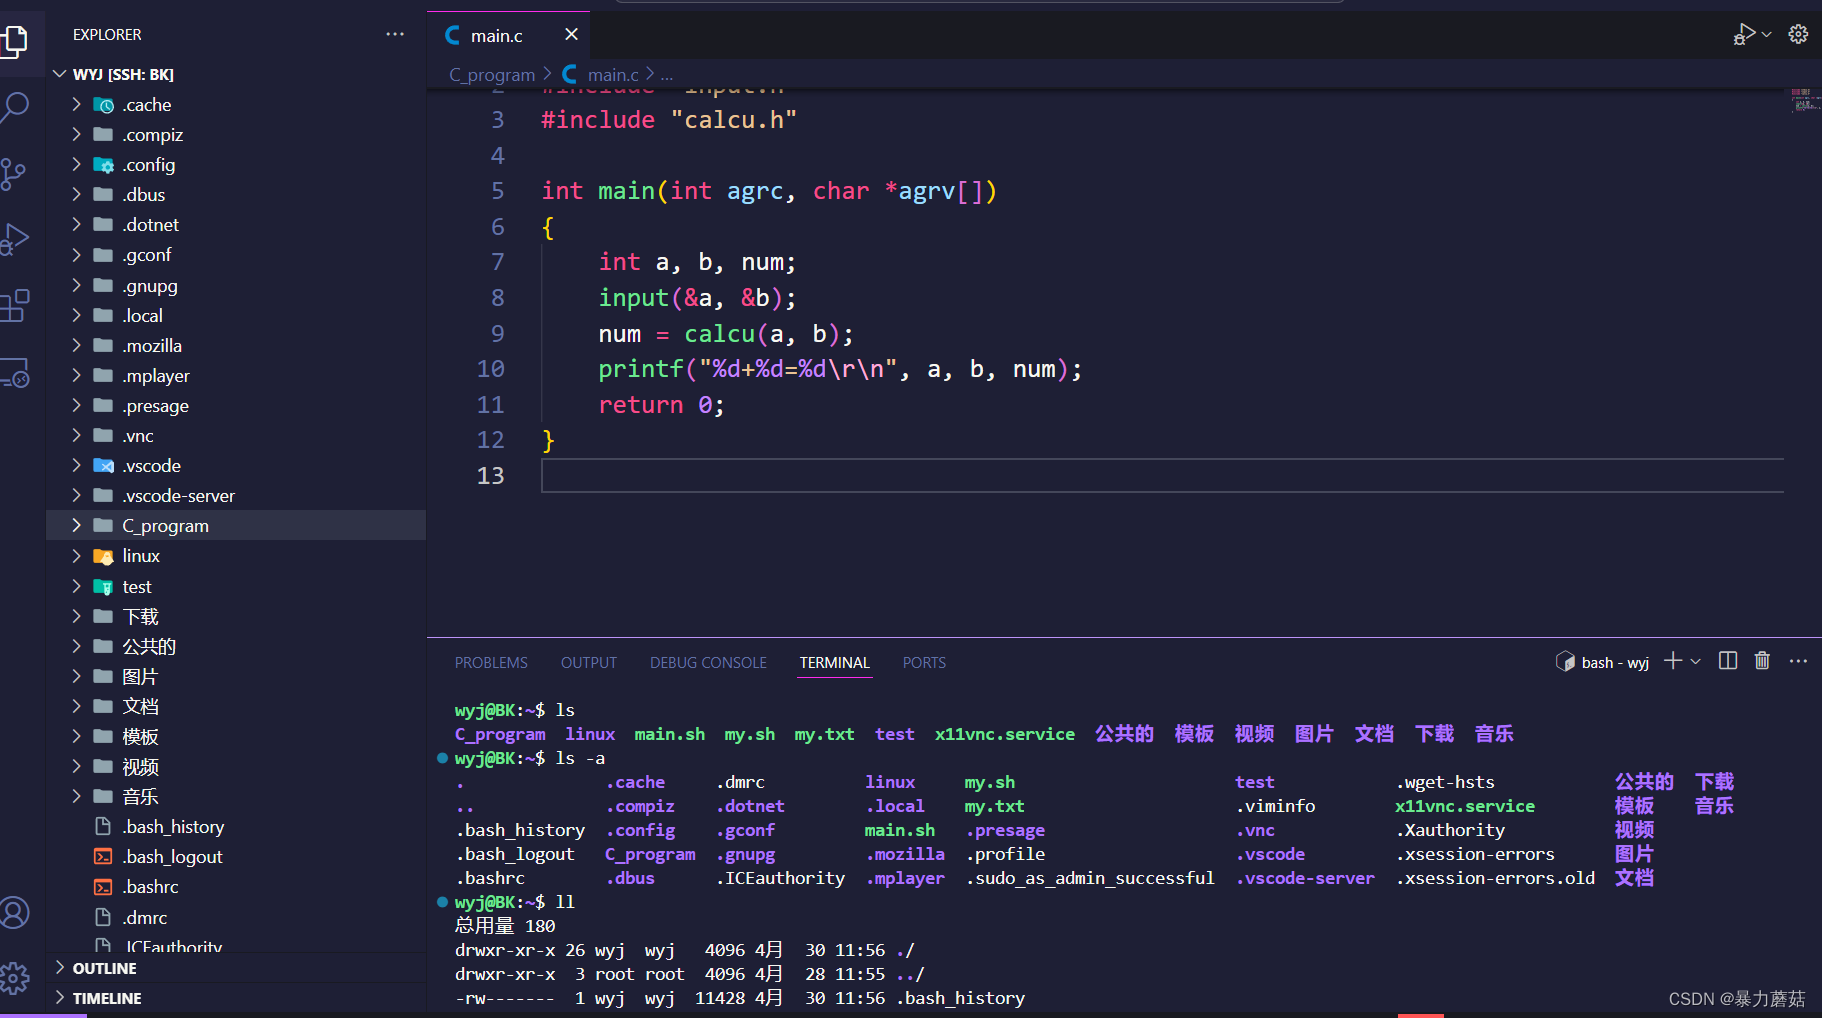Image resolution: width=1822 pixels, height=1018 pixels.
Task: Open Run and Debug view
Action: [14, 240]
